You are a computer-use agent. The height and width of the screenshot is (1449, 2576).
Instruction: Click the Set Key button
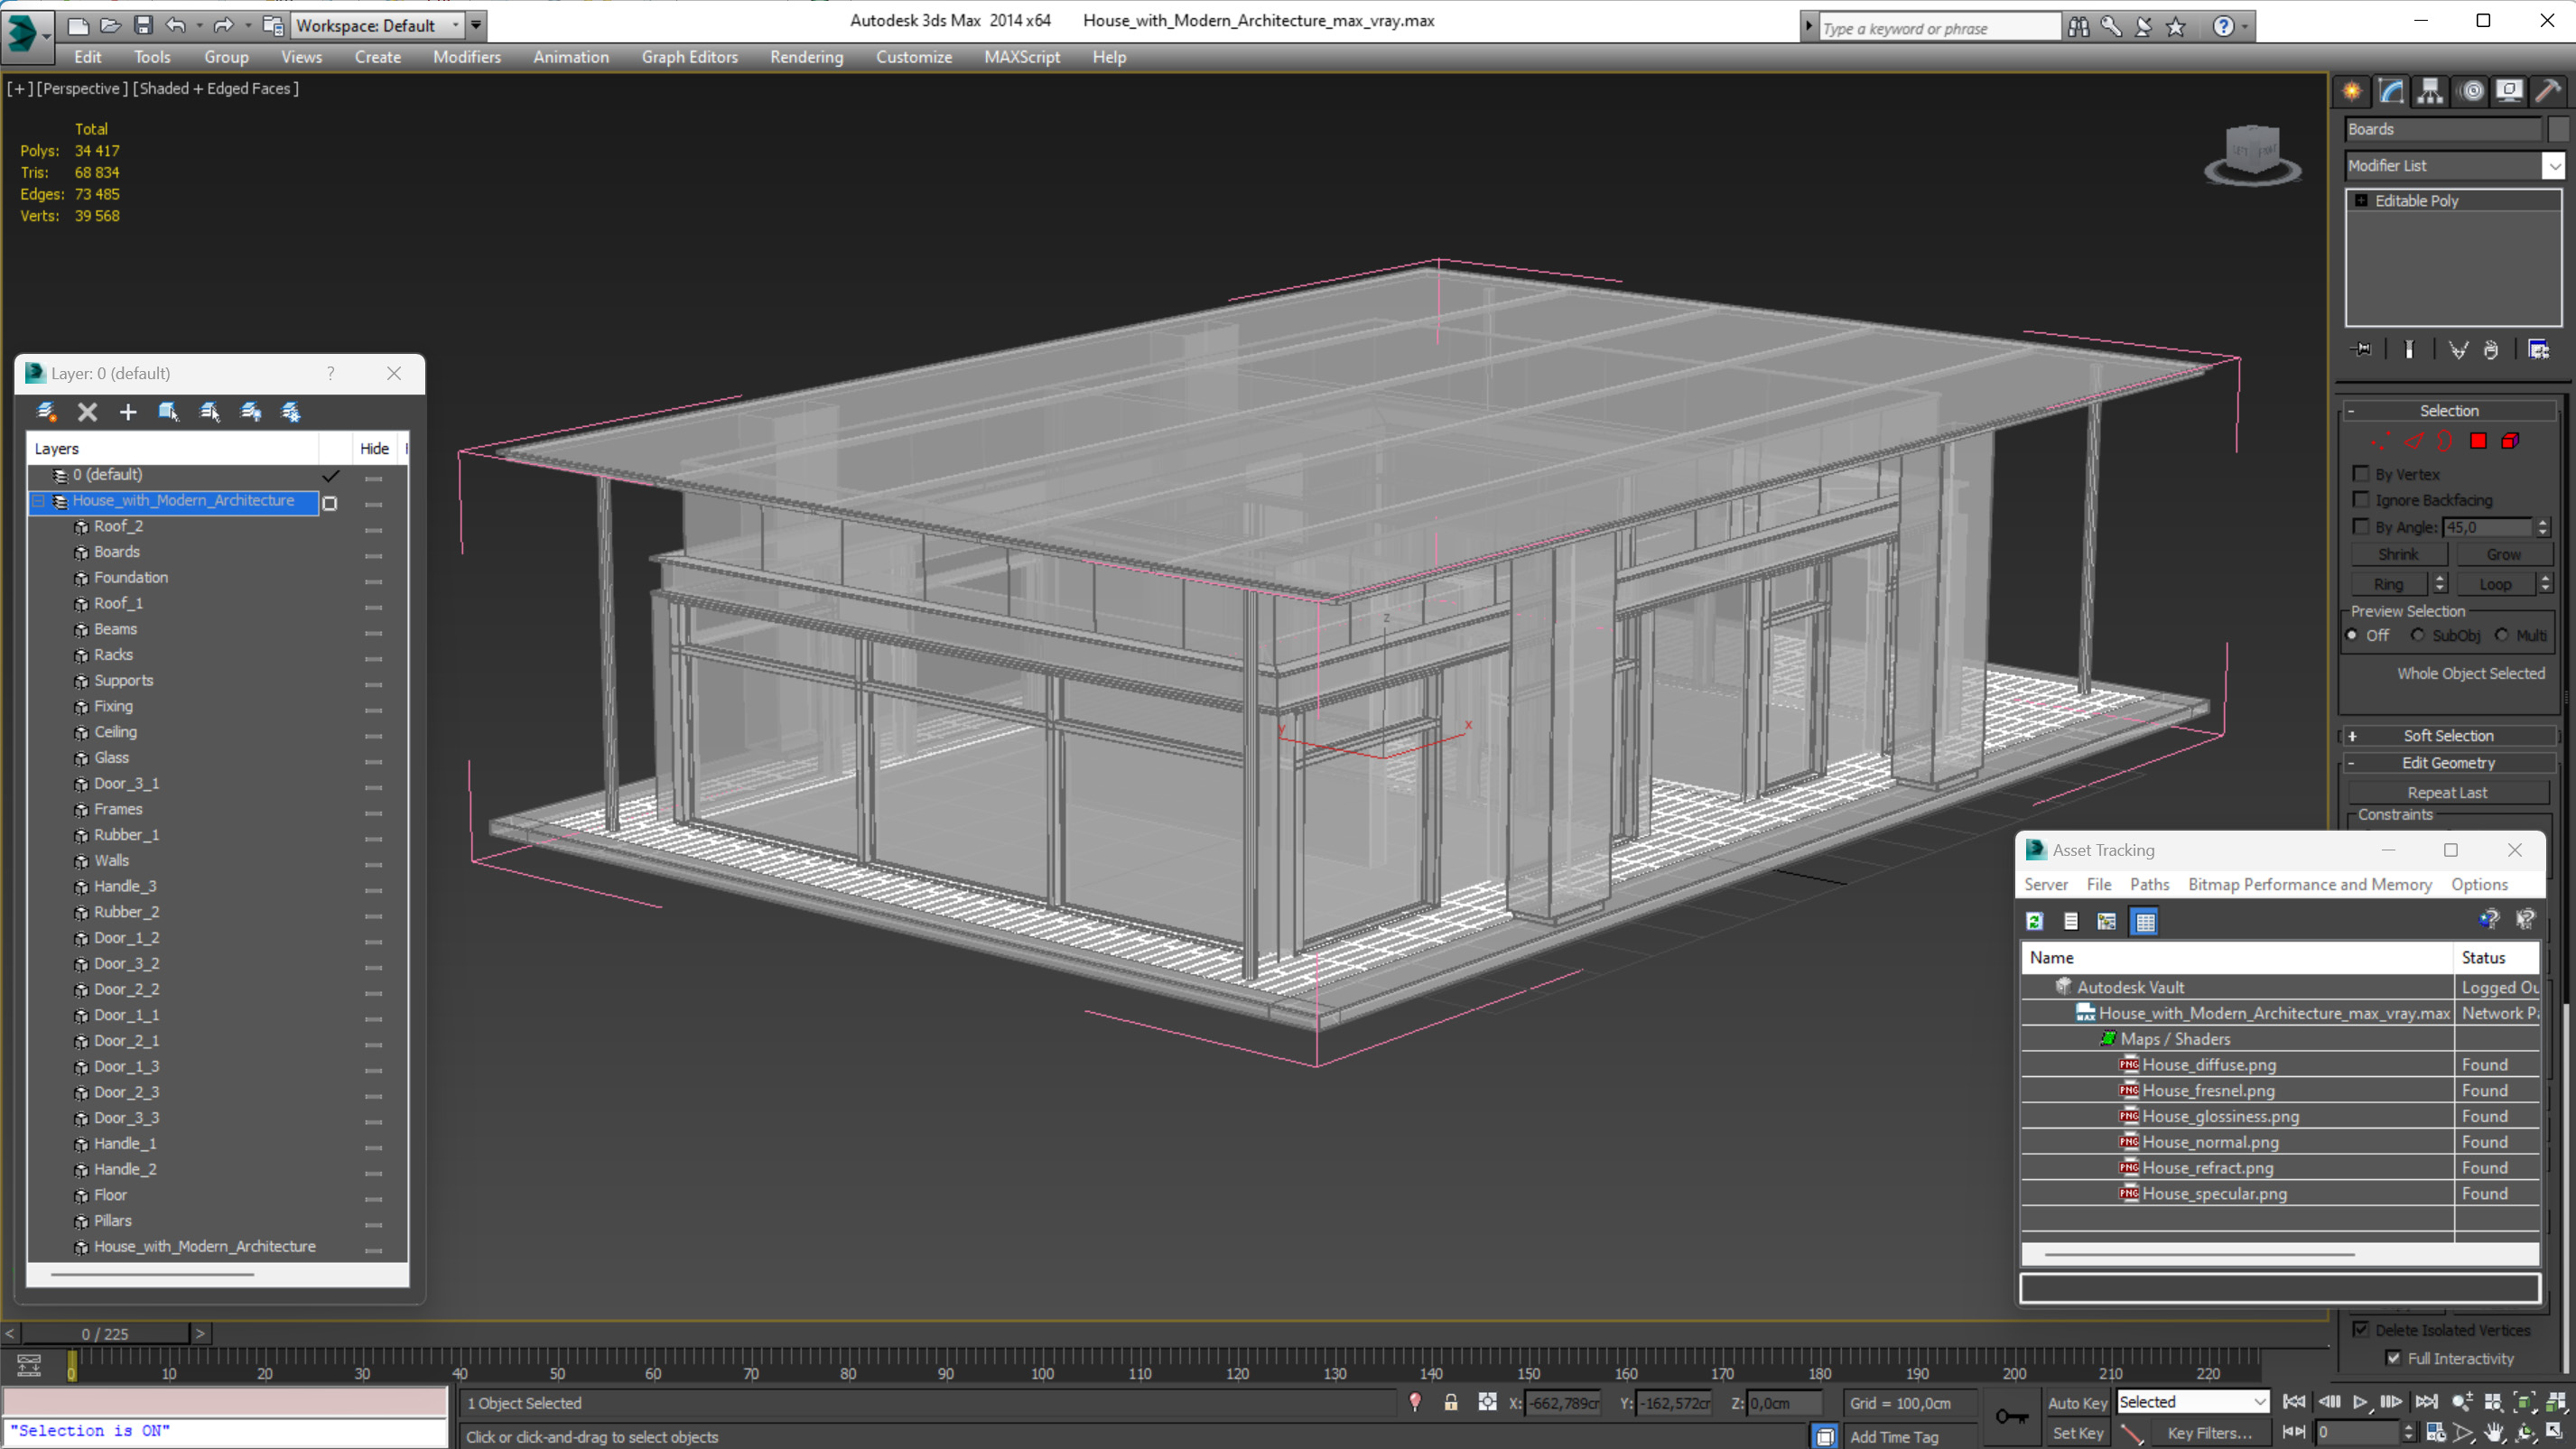[x=2077, y=1433]
